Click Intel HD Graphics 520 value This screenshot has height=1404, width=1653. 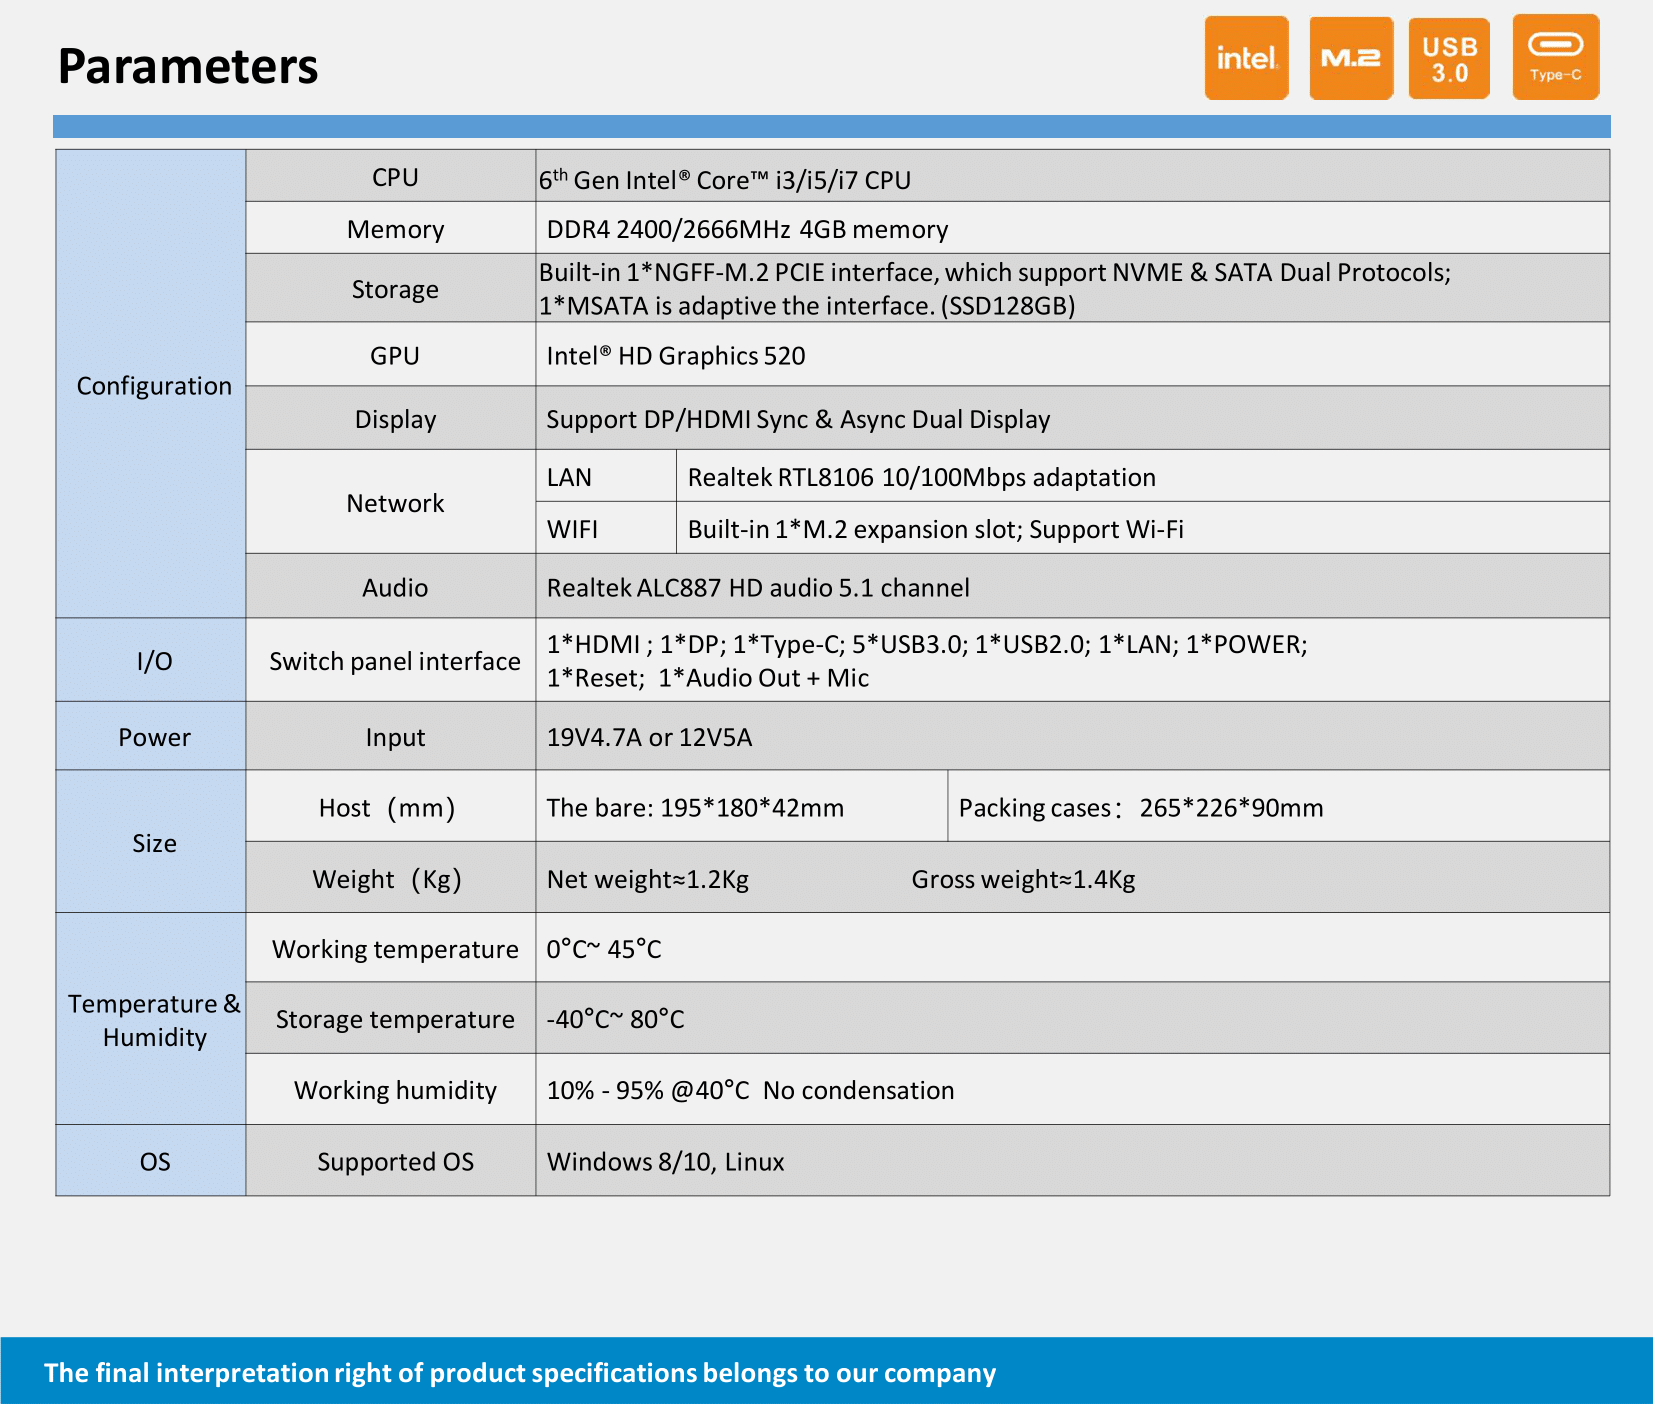[676, 355]
